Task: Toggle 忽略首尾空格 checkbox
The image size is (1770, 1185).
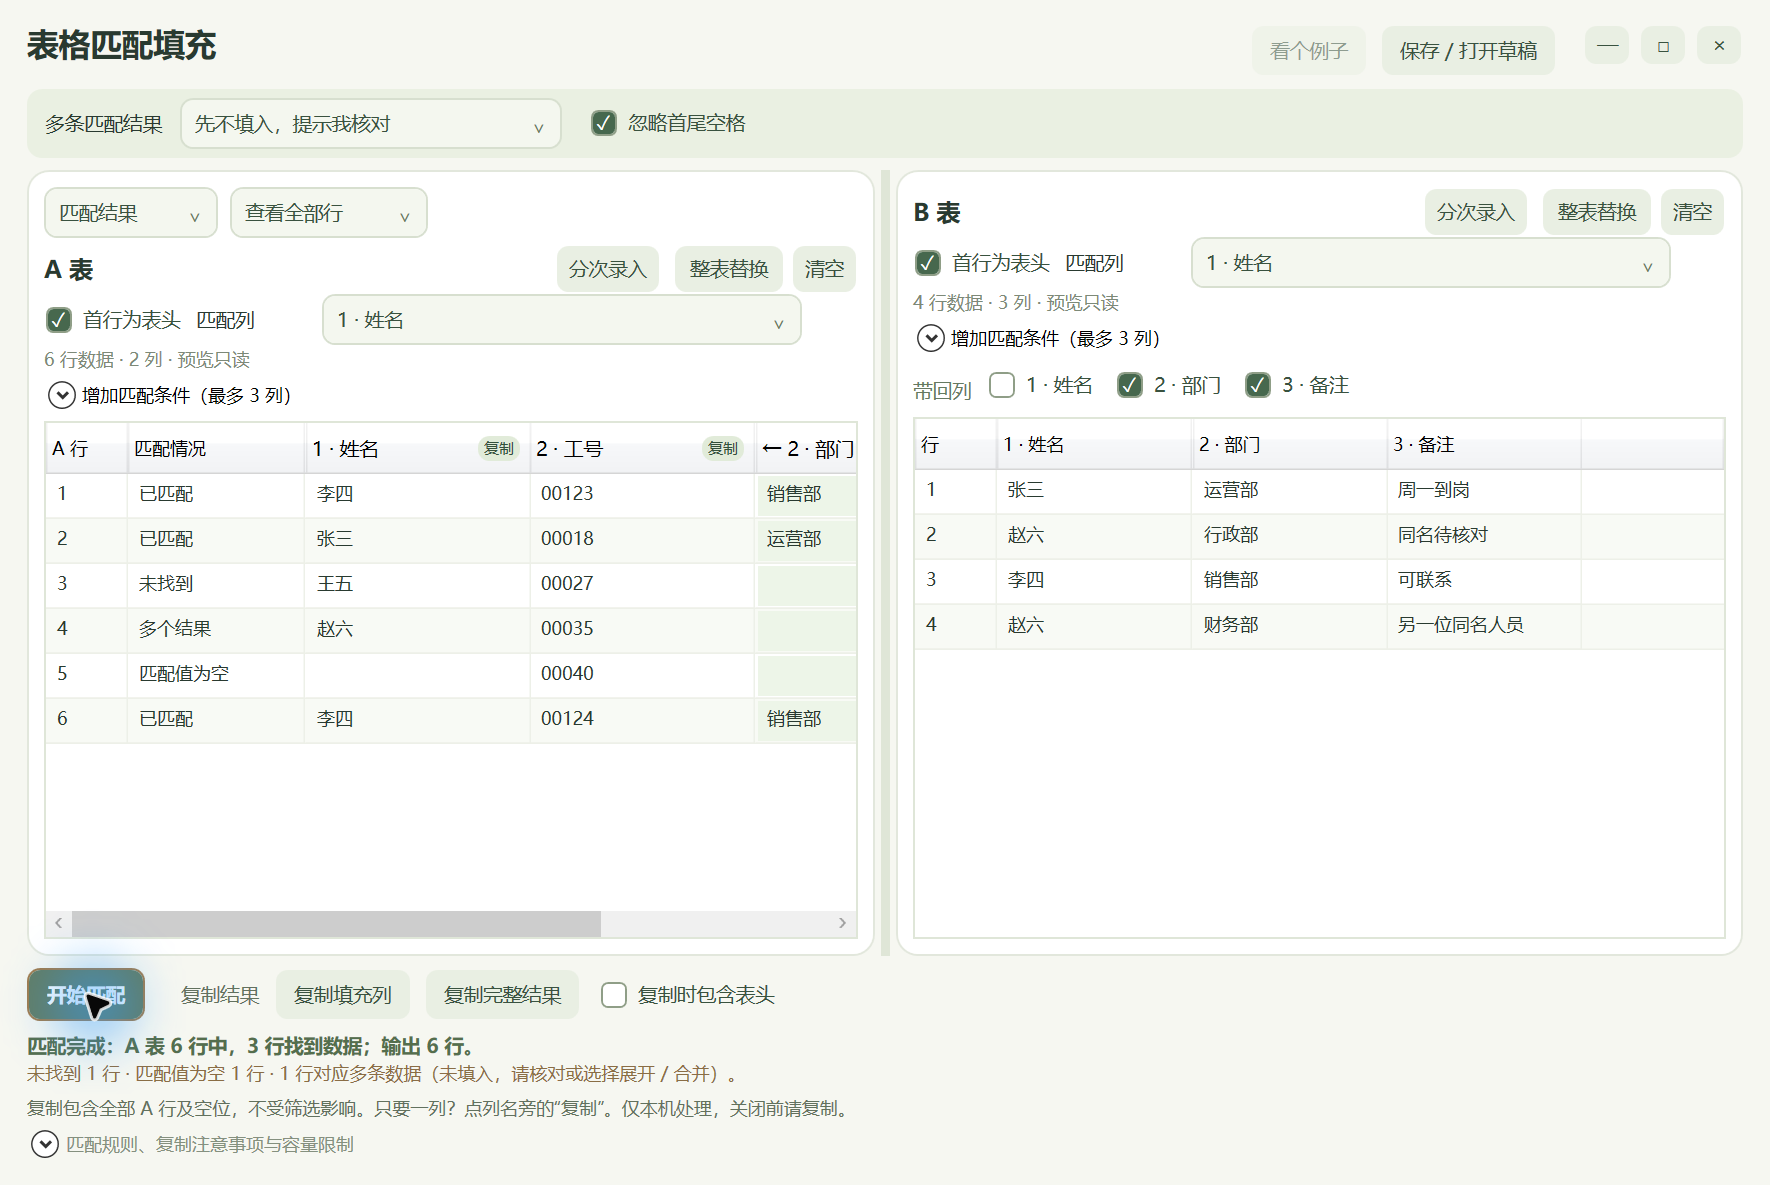Action: pos(604,123)
